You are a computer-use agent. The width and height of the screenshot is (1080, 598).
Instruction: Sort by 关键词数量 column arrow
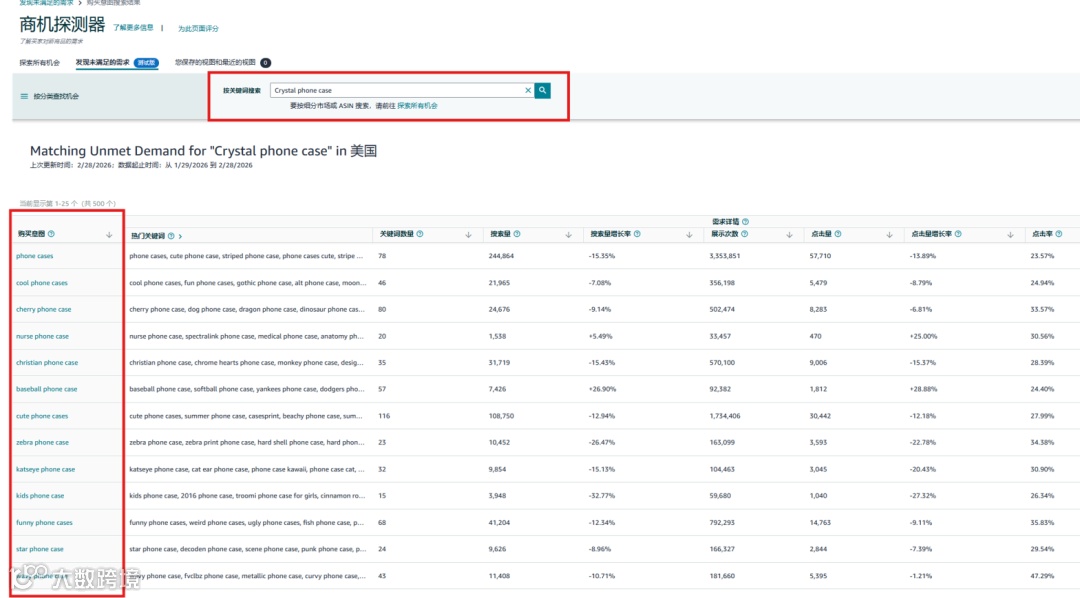point(468,235)
